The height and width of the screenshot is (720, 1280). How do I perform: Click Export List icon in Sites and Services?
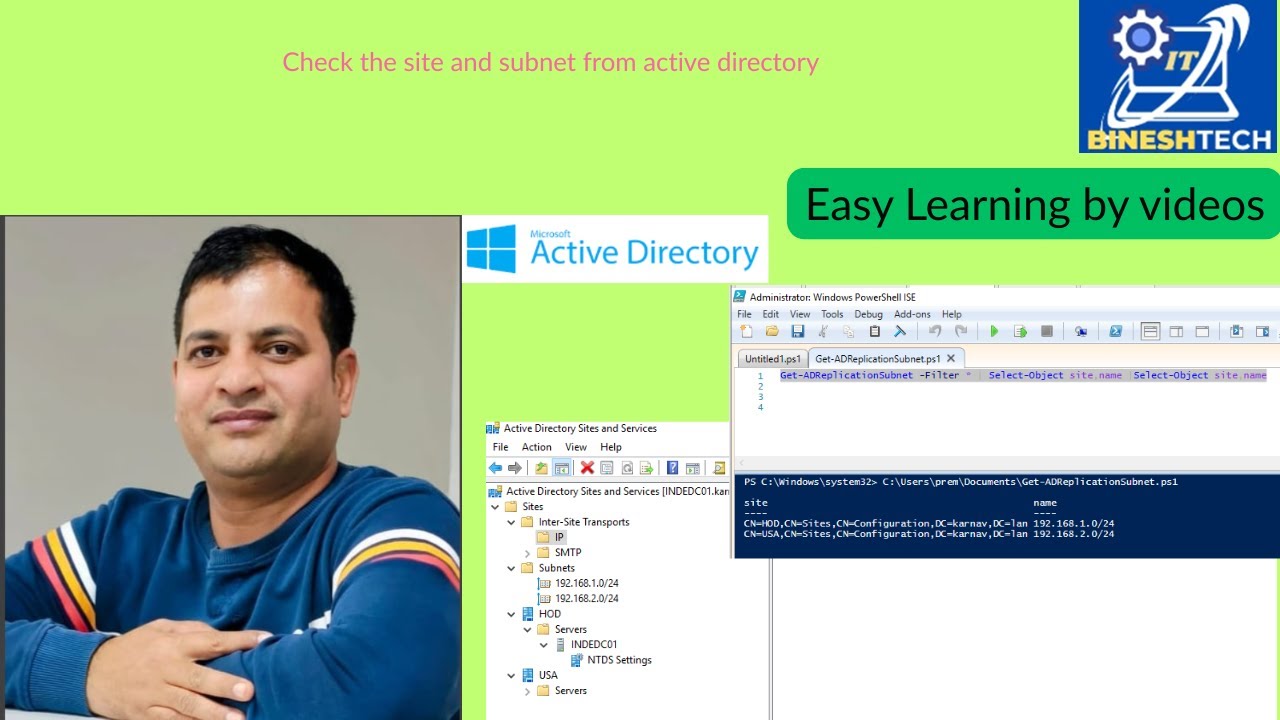coord(646,467)
